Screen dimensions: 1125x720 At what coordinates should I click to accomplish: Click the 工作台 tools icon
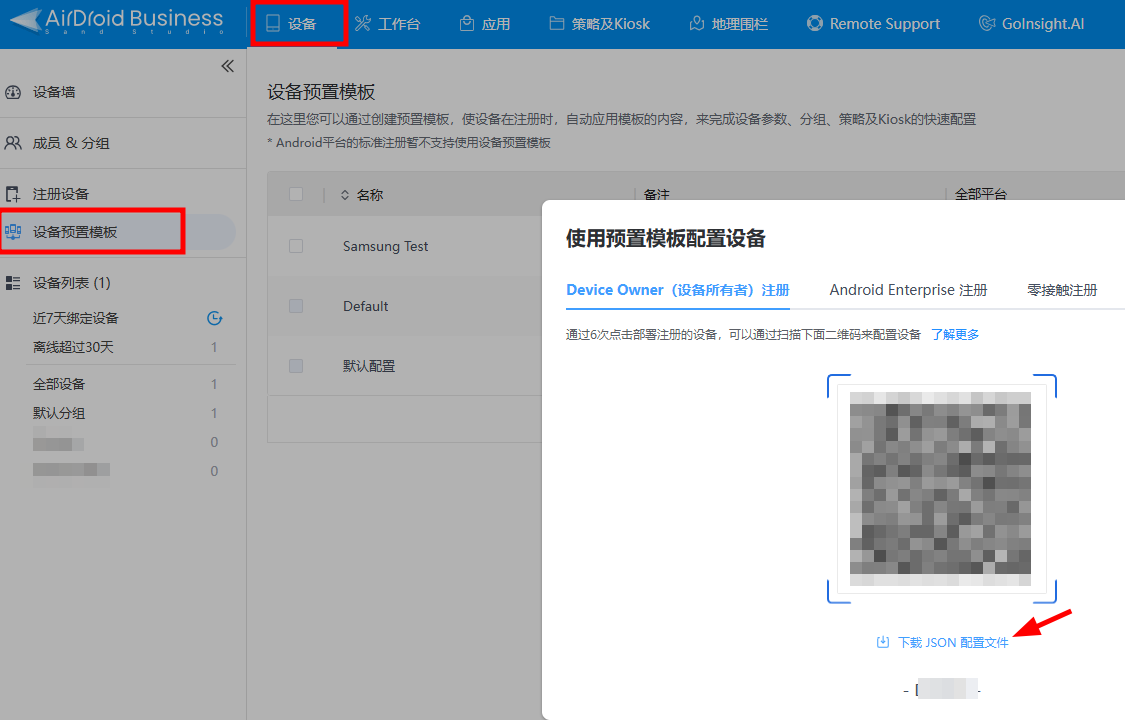tap(363, 24)
